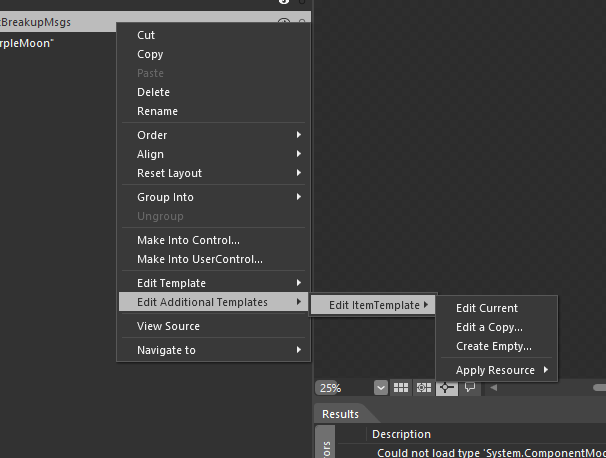Viewport: 606px width, 458px height.
Task: Toggle the snap grid display icon
Action: click(x=400, y=387)
